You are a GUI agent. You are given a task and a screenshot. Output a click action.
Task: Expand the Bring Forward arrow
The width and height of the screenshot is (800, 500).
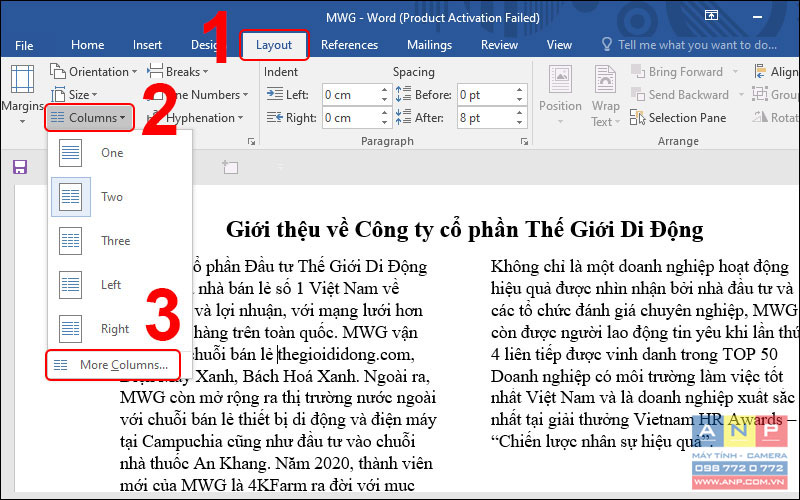735,72
